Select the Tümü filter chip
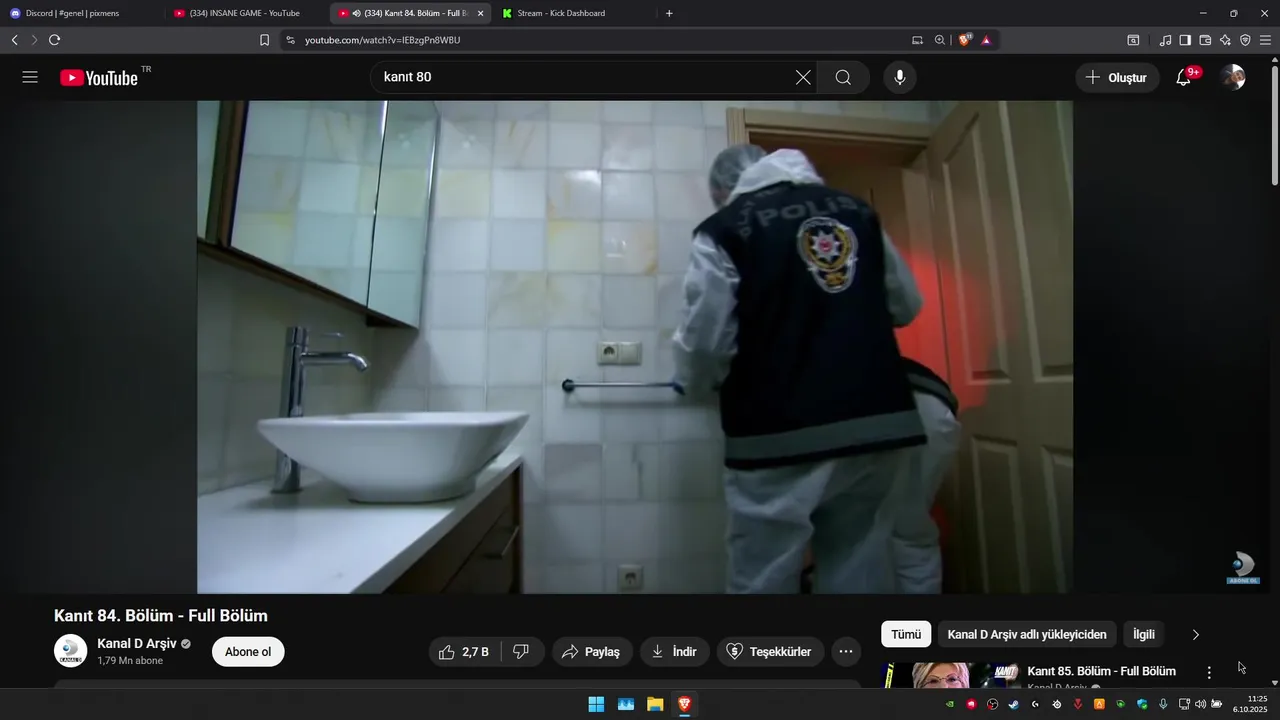This screenshot has width=1280, height=720. pos(906,634)
